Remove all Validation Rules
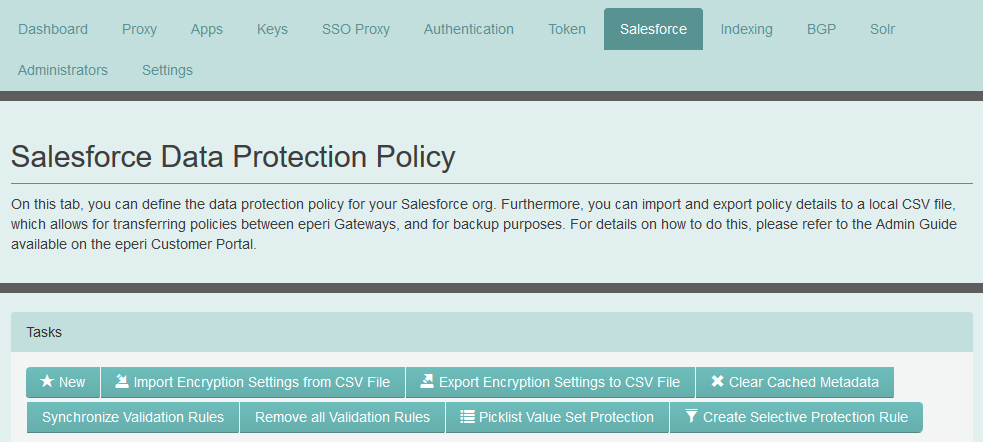The image size is (983, 442). point(342,418)
